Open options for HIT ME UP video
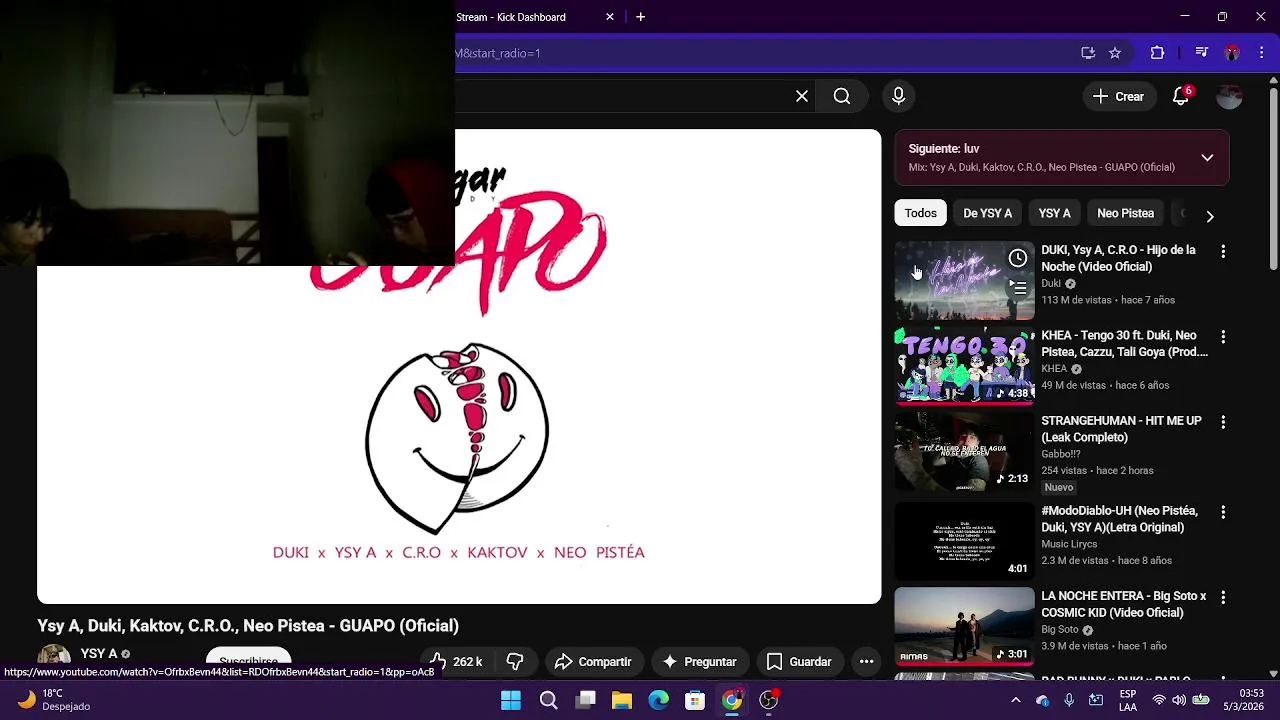 pyautogui.click(x=1223, y=423)
